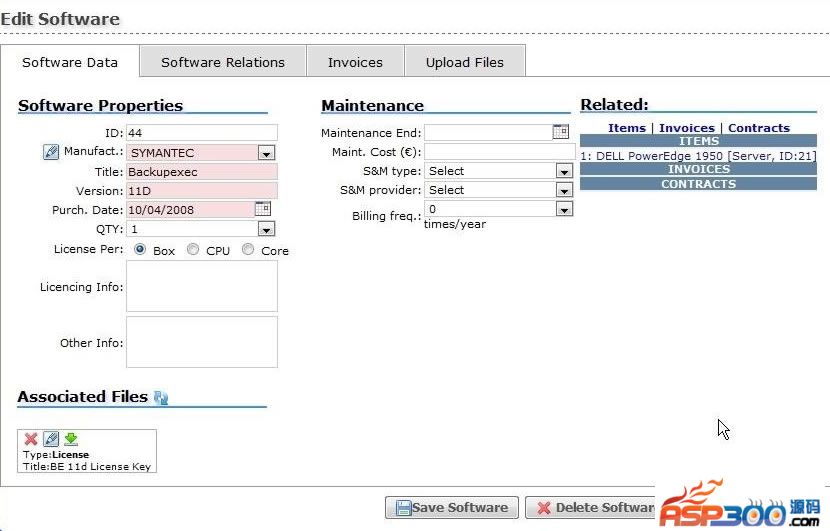Click the Save Software button
The height and width of the screenshot is (531, 830).
pyautogui.click(x=452, y=508)
